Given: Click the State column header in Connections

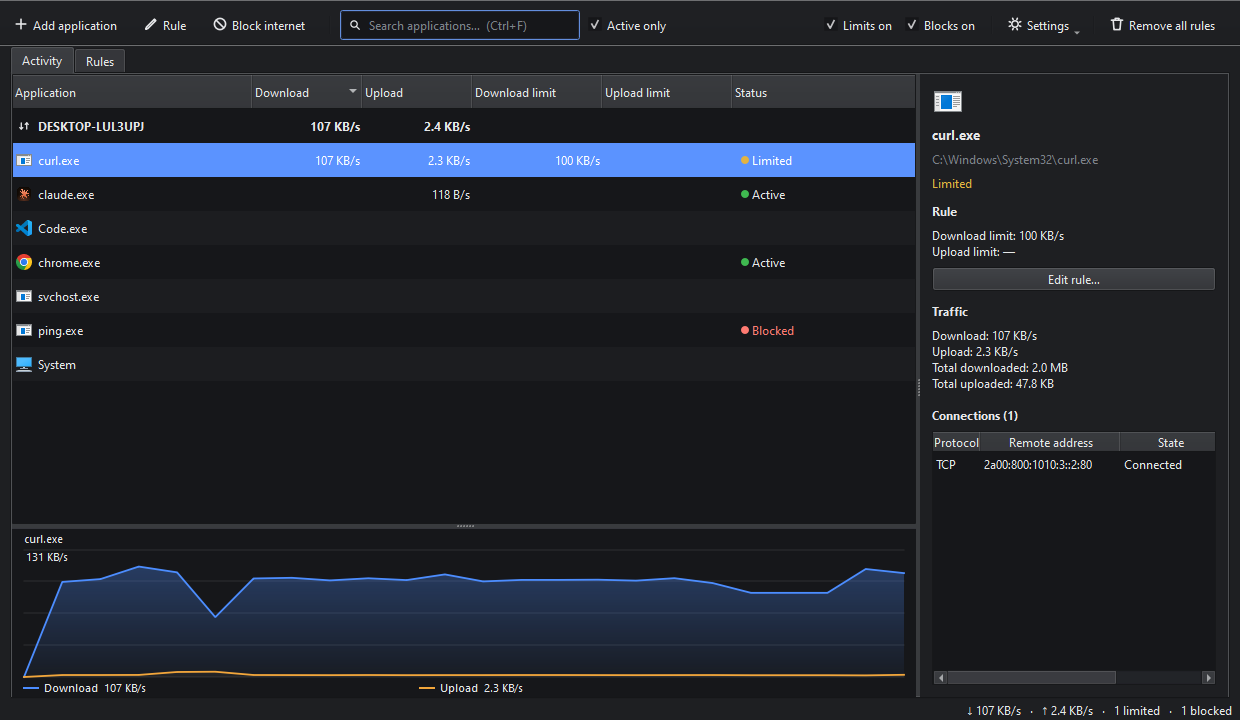Looking at the screenshot, I should (1168, 442).
